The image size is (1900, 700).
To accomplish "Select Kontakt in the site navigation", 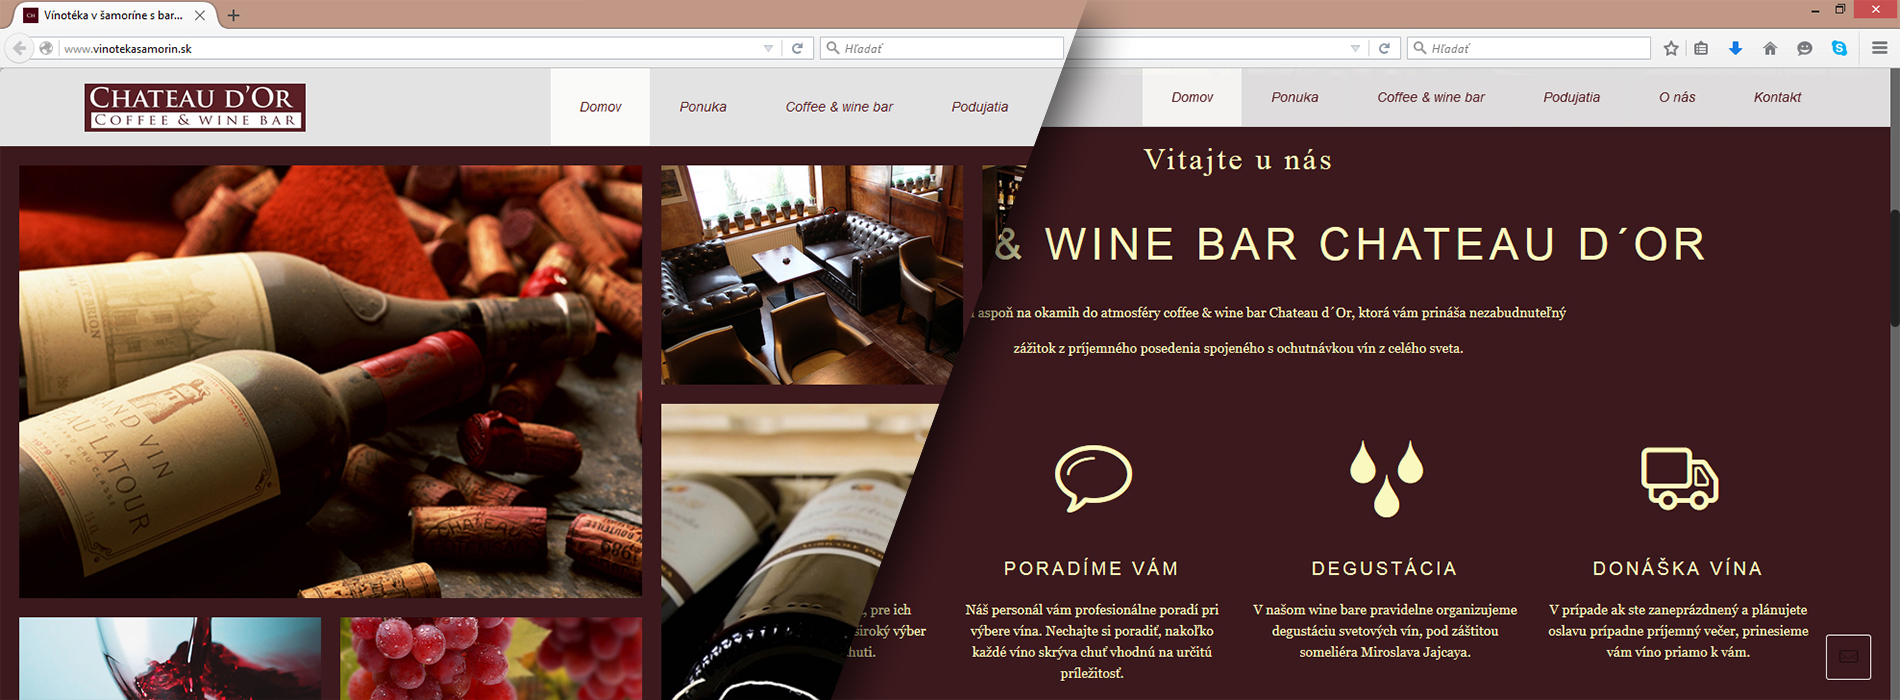I will (x=1777, y=97).
